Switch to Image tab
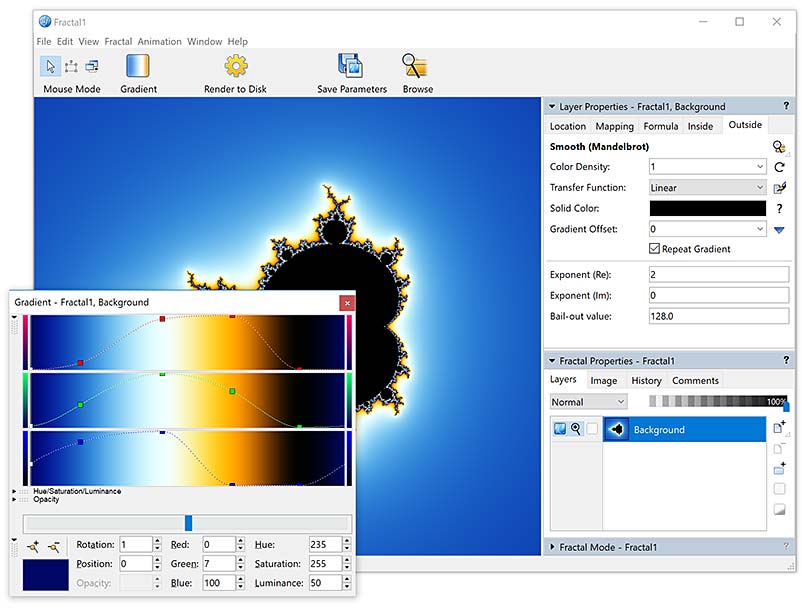Image resolution: width=802 pixels, height=608 pixels. pyautogui.click(x=604, y=380)
